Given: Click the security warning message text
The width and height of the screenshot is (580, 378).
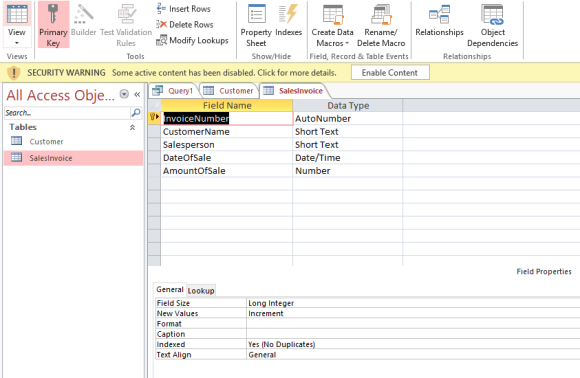Looking at the screenshot, I should point(224,72).
